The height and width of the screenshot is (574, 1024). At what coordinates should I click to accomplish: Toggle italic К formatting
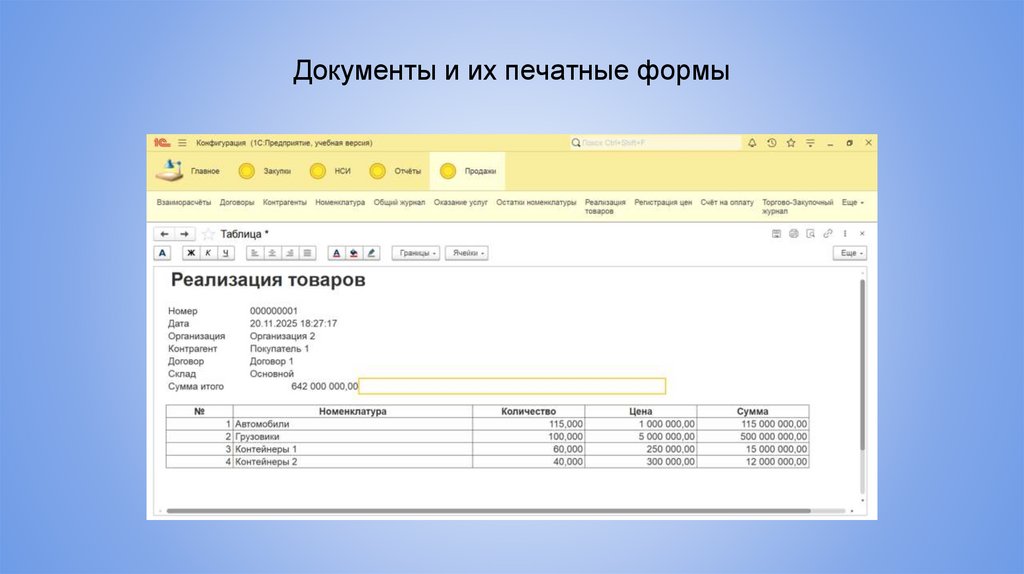(x=208, y=253)
